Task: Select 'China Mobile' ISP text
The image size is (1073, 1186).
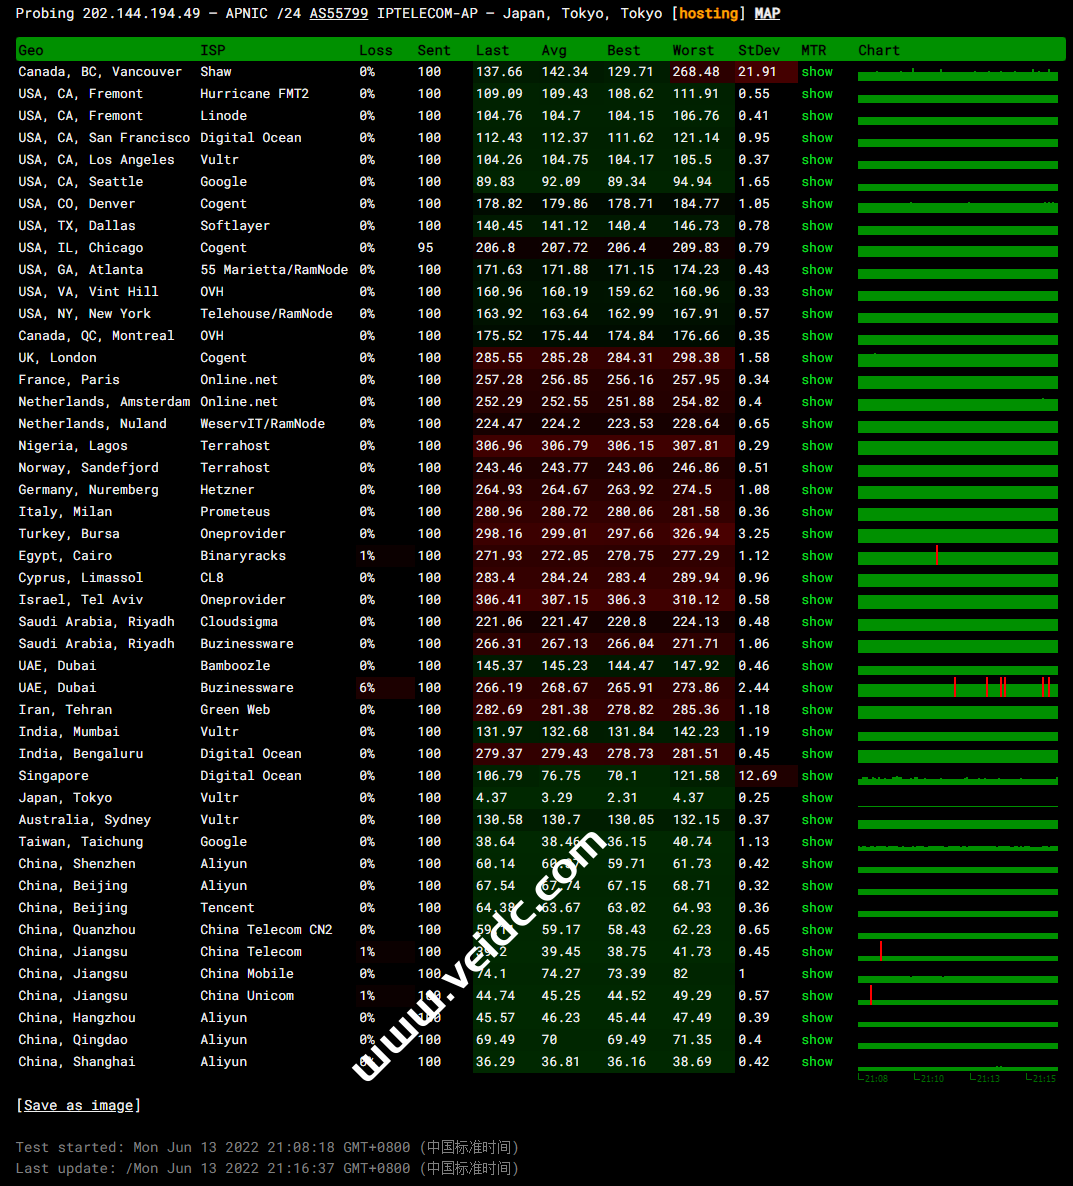Action: [x=247, y=973]
